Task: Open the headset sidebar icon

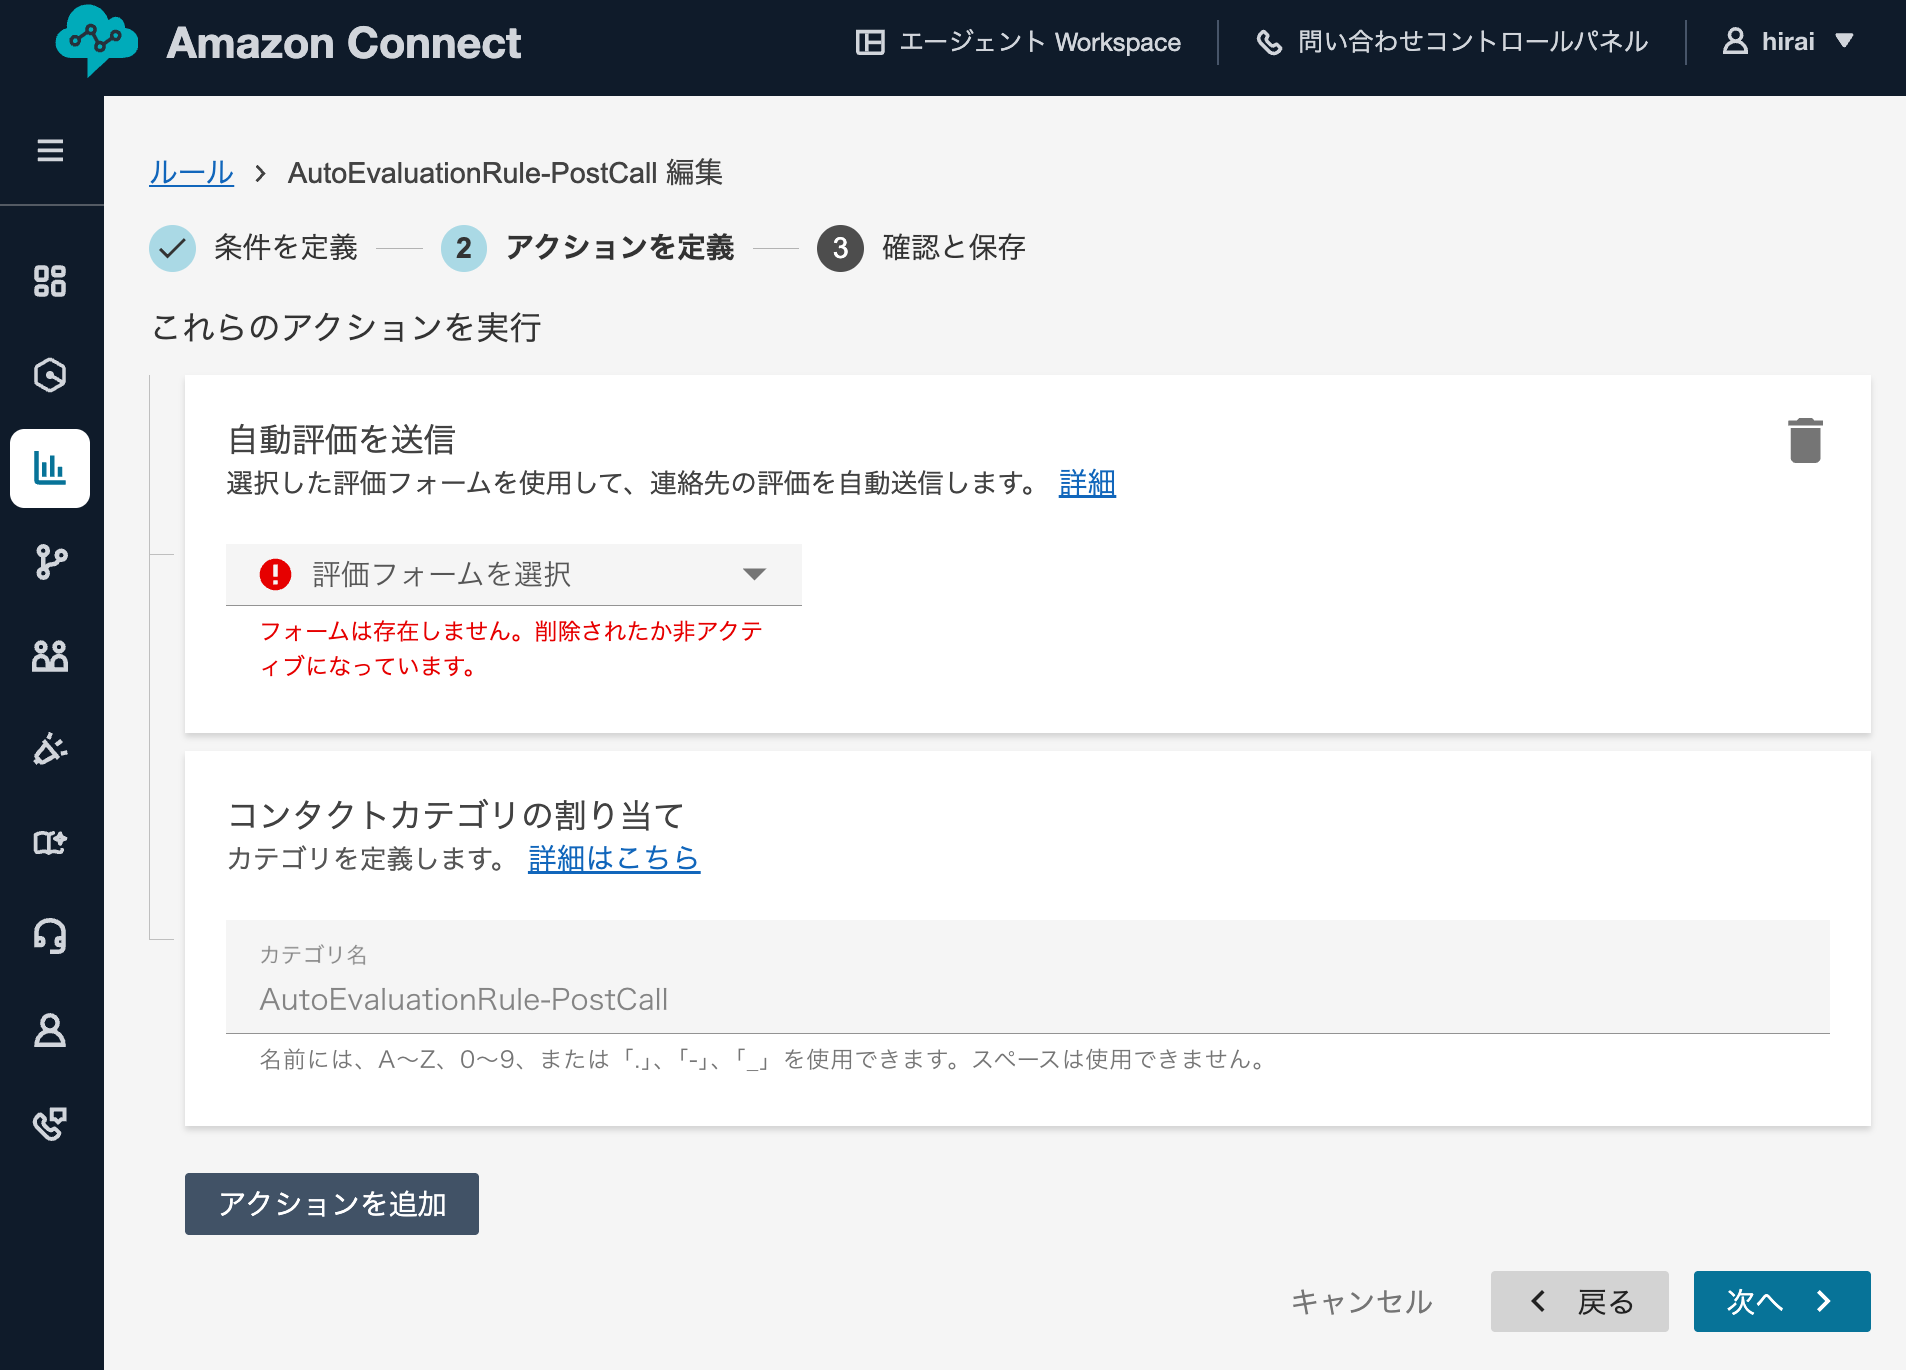Action: (x=50, y=936)
